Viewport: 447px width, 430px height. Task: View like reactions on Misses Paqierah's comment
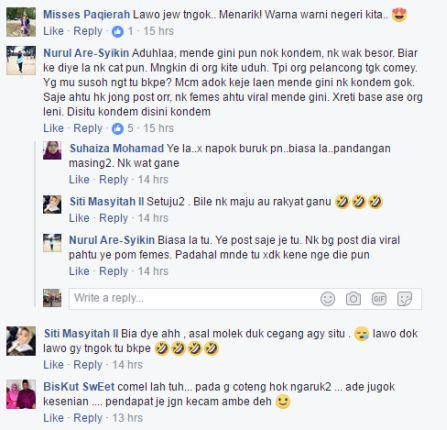point(122,31)
